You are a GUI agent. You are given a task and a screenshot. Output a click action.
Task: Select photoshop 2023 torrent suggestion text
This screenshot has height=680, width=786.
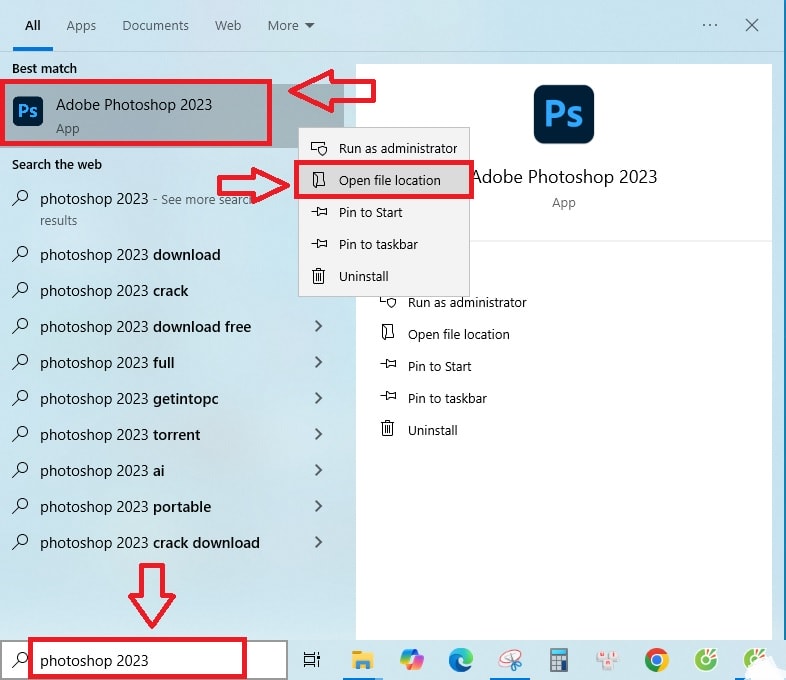coord(120,435)
